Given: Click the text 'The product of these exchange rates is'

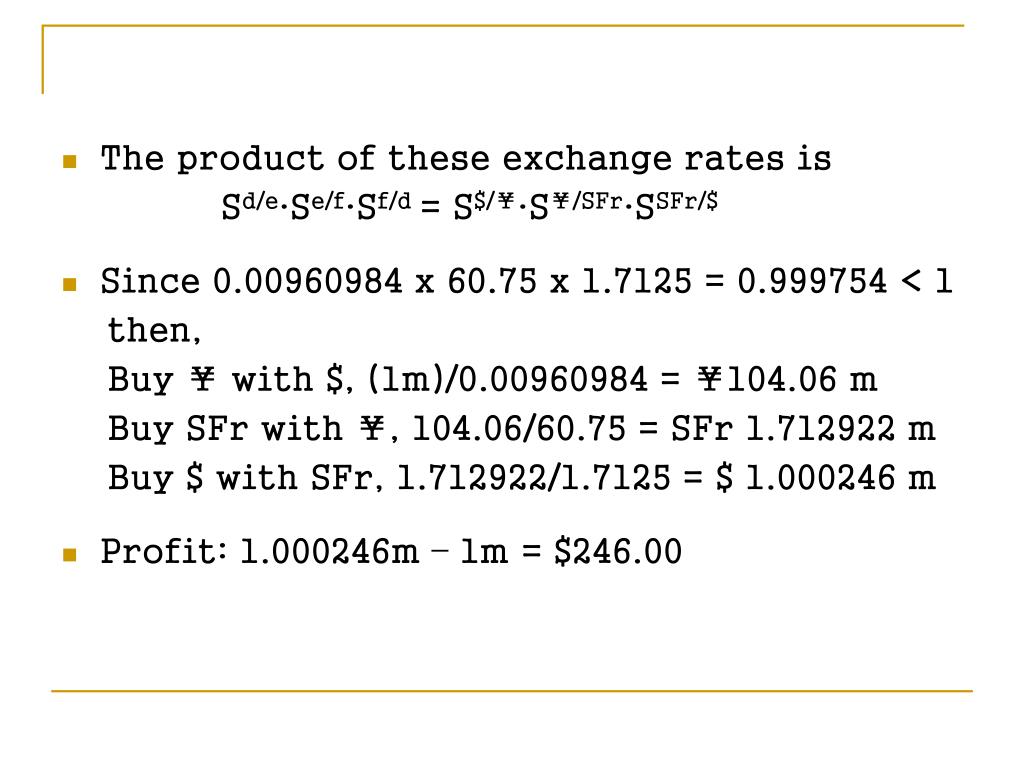Looking at the screenshot, I should coord(466,159).
